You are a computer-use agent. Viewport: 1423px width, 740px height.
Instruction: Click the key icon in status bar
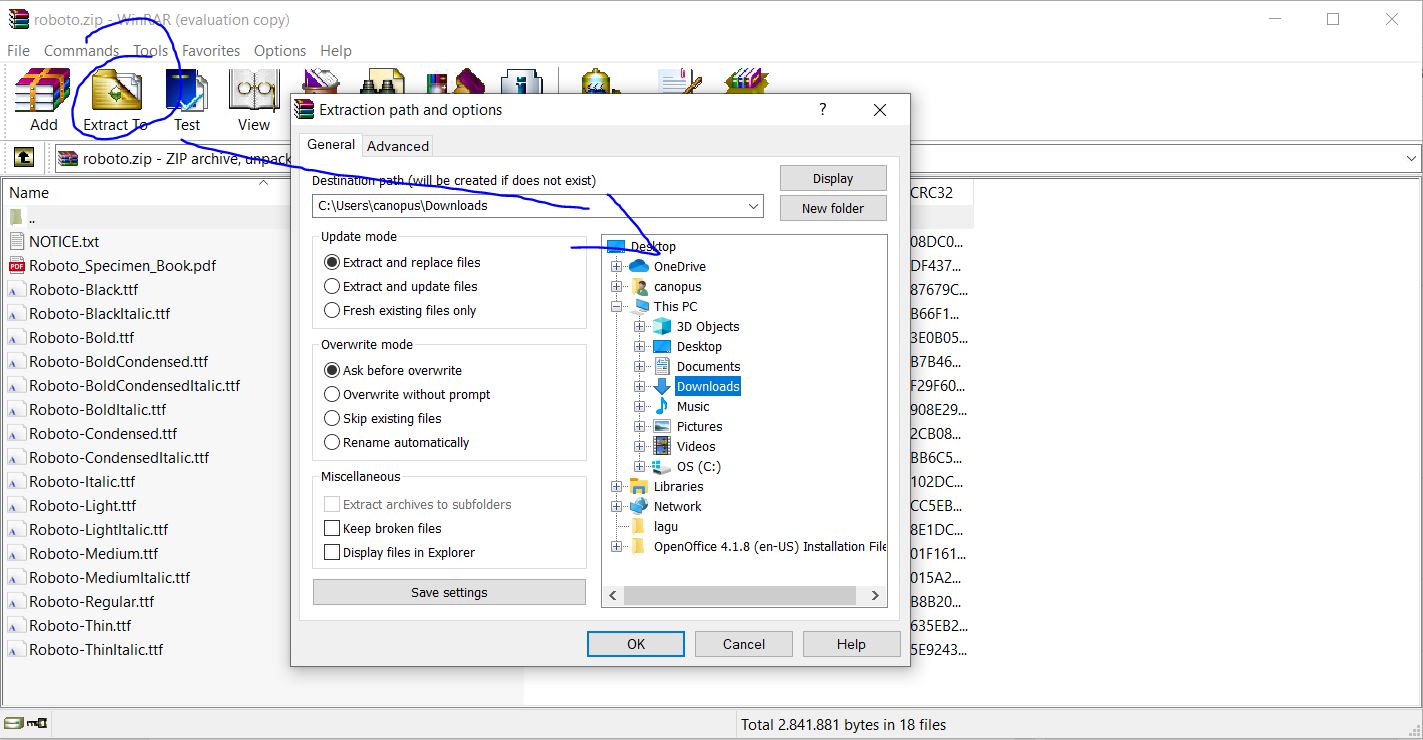pos(38,723)
